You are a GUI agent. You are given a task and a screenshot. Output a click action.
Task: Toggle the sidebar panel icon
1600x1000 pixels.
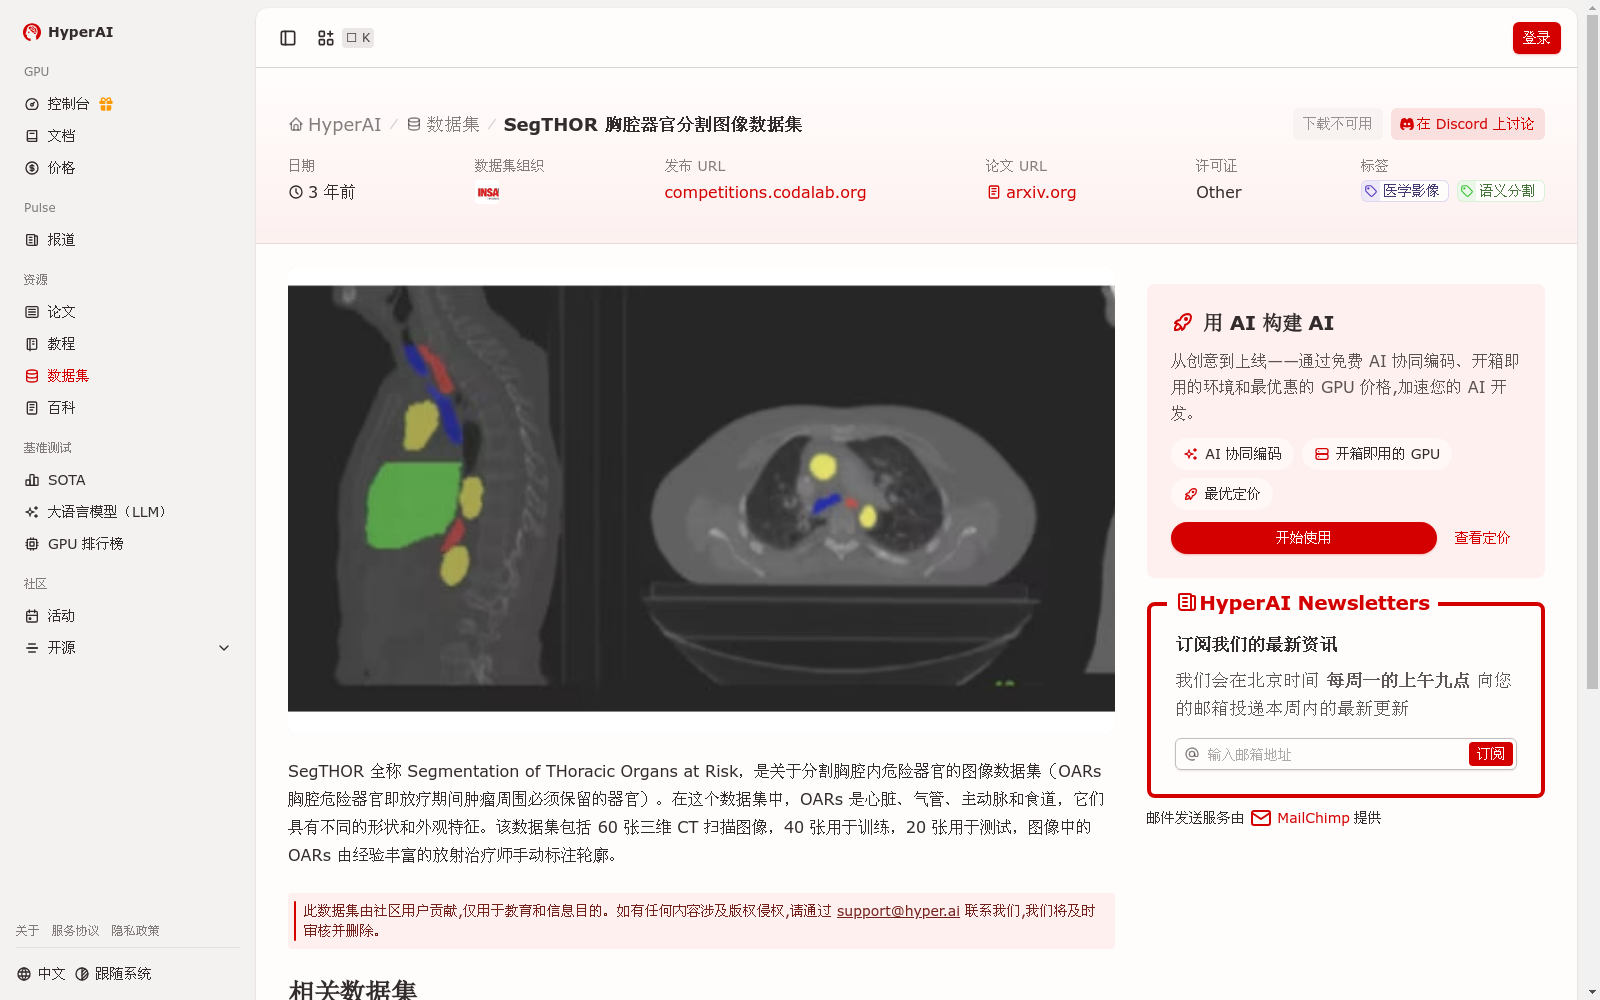point(288,38)
